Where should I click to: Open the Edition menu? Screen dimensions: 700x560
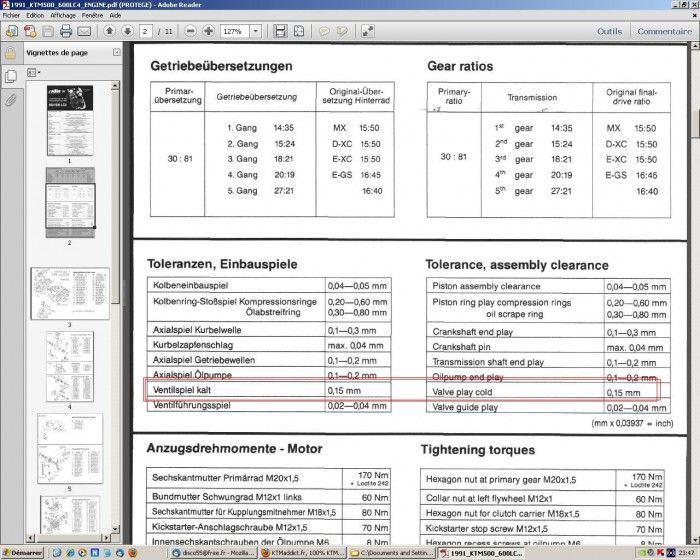pyautogui.click(x=36, y=16)
